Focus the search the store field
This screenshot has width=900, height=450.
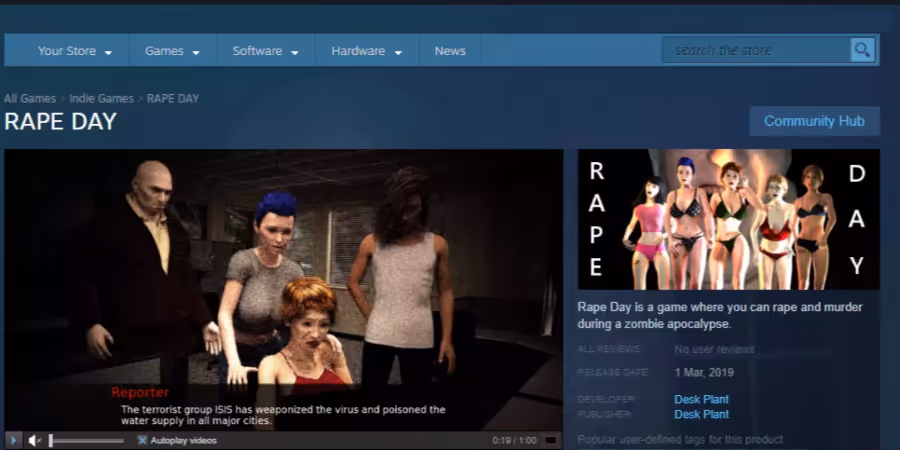pyautogui.click(x=756, y=51)
